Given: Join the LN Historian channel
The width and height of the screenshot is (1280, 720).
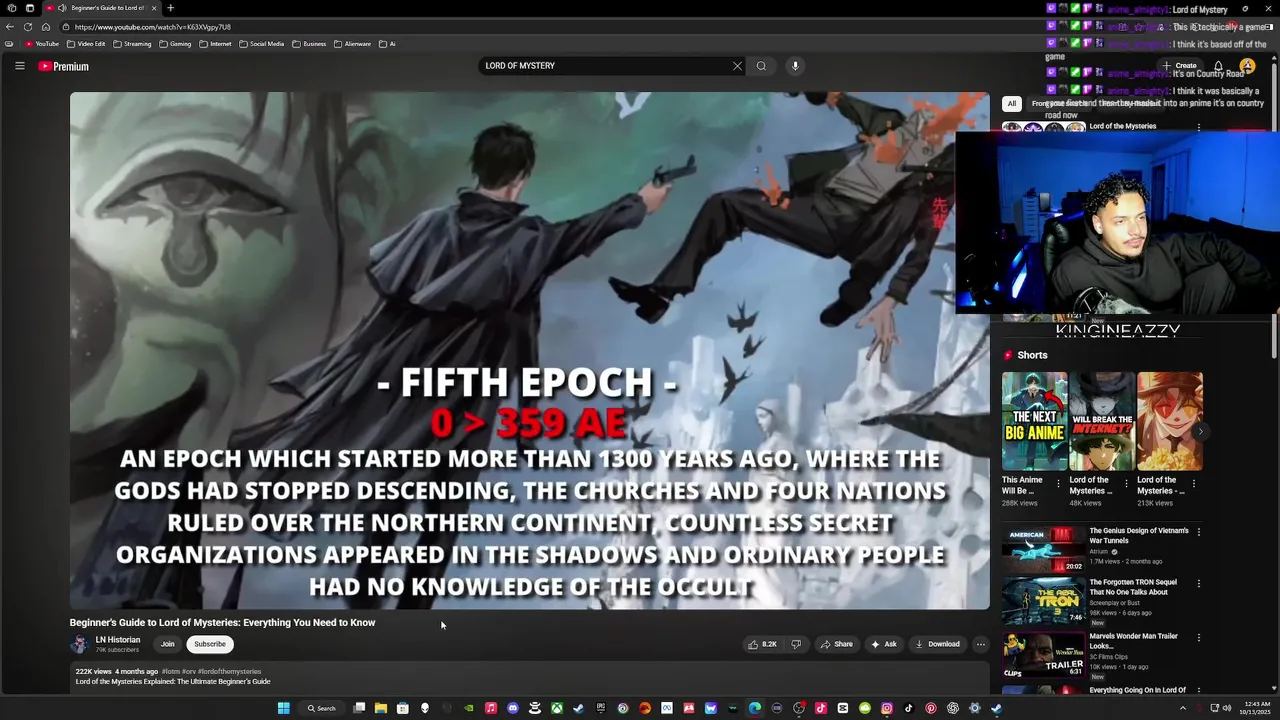Looking at the screenshot, I should [x=167, y=644].
